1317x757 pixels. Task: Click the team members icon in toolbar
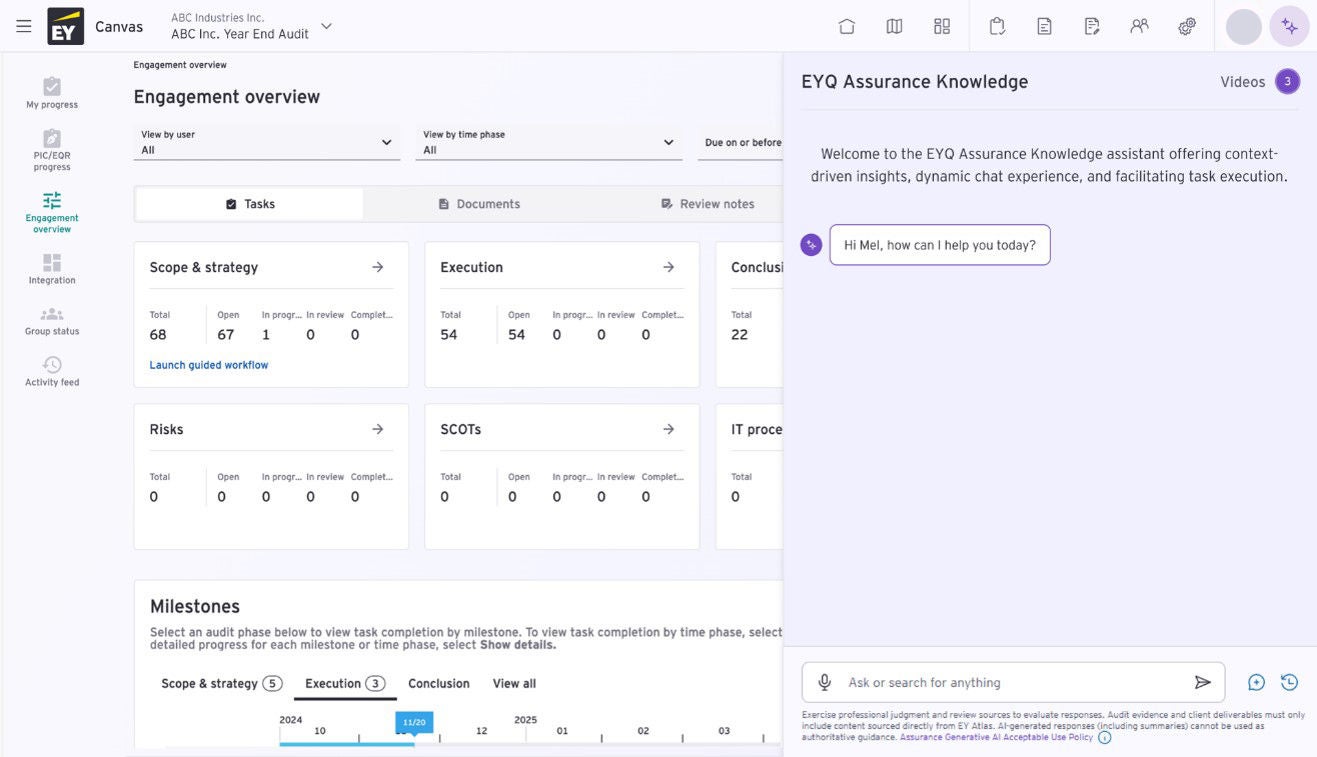pos(1139,26)
